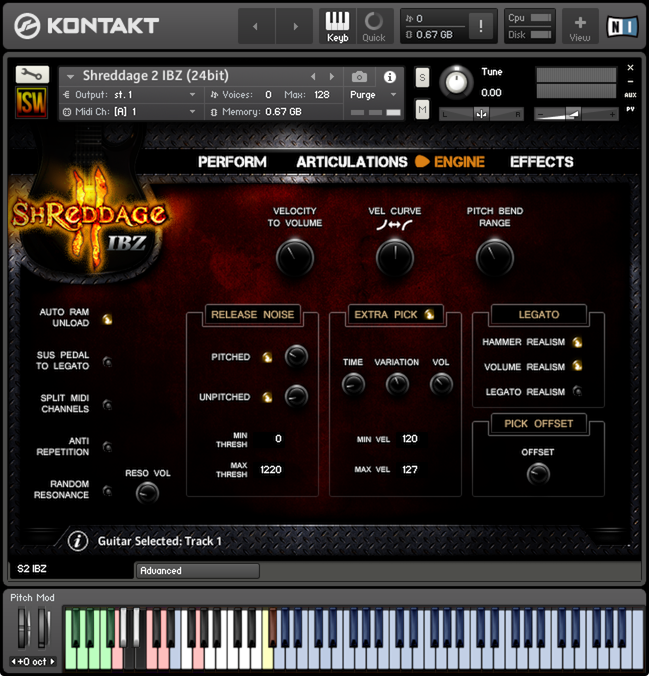The height and width of the screenshot is (676, 649).
Task: Click the Extra Pick Time knob
Action: pyautogui.click(x=353, y=385)
